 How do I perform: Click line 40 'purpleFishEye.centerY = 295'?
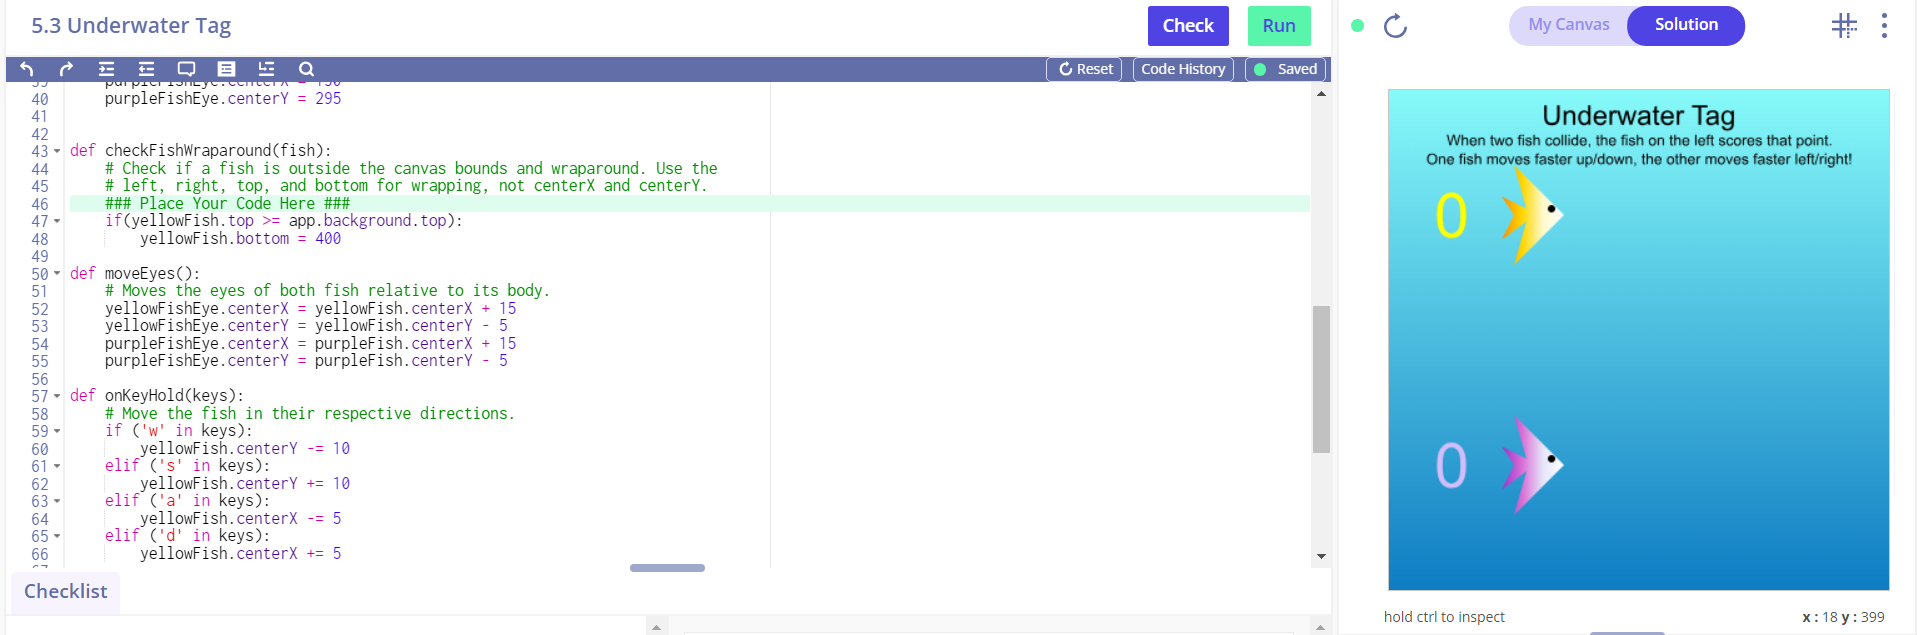(223, 99)
